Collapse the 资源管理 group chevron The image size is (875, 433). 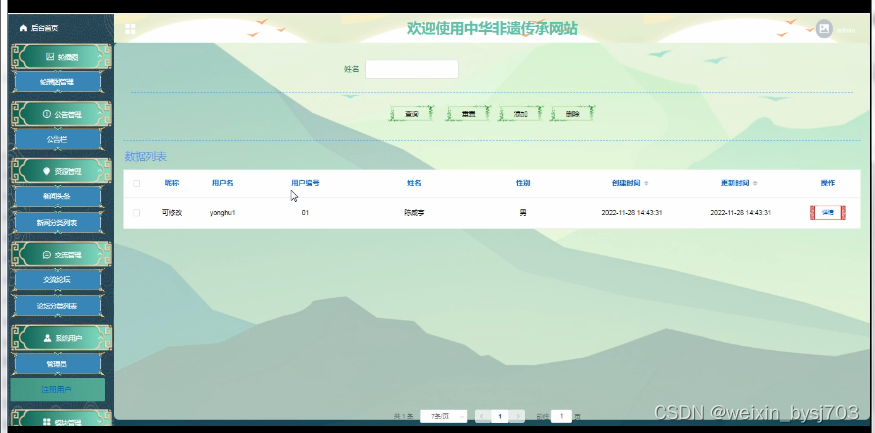coord(100,171)
